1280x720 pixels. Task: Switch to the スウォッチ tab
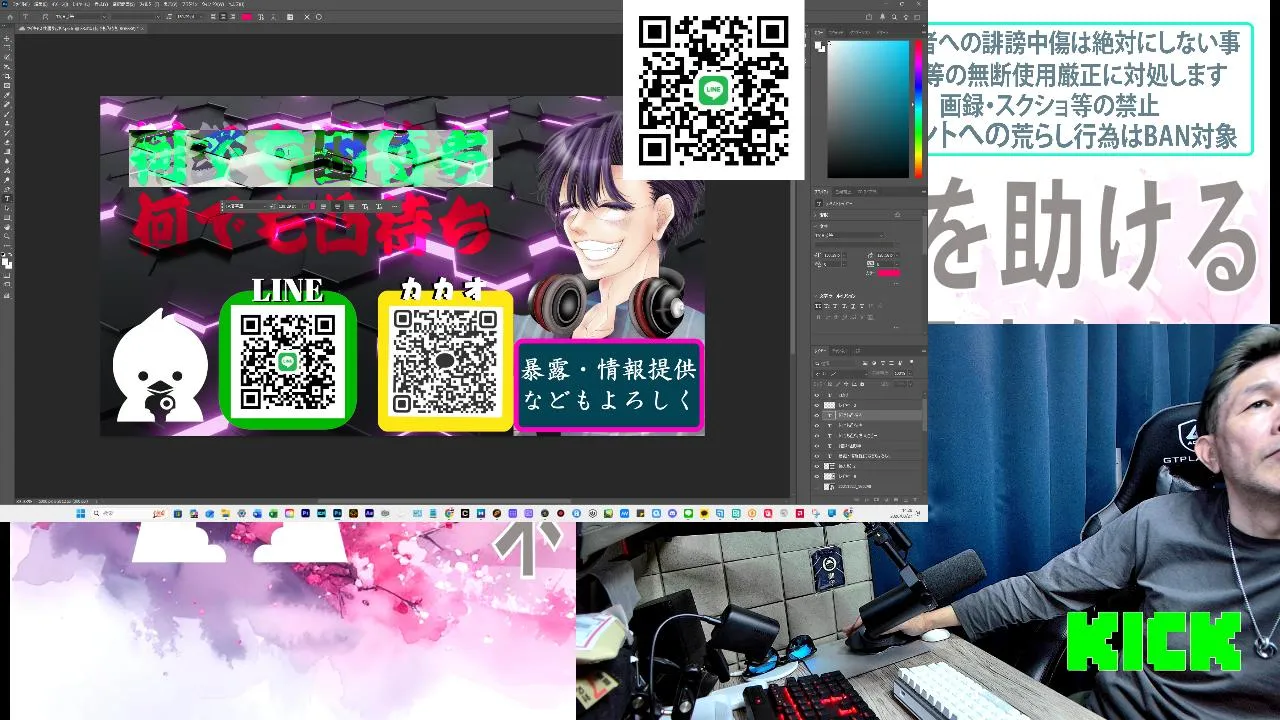tap(836, 33)
